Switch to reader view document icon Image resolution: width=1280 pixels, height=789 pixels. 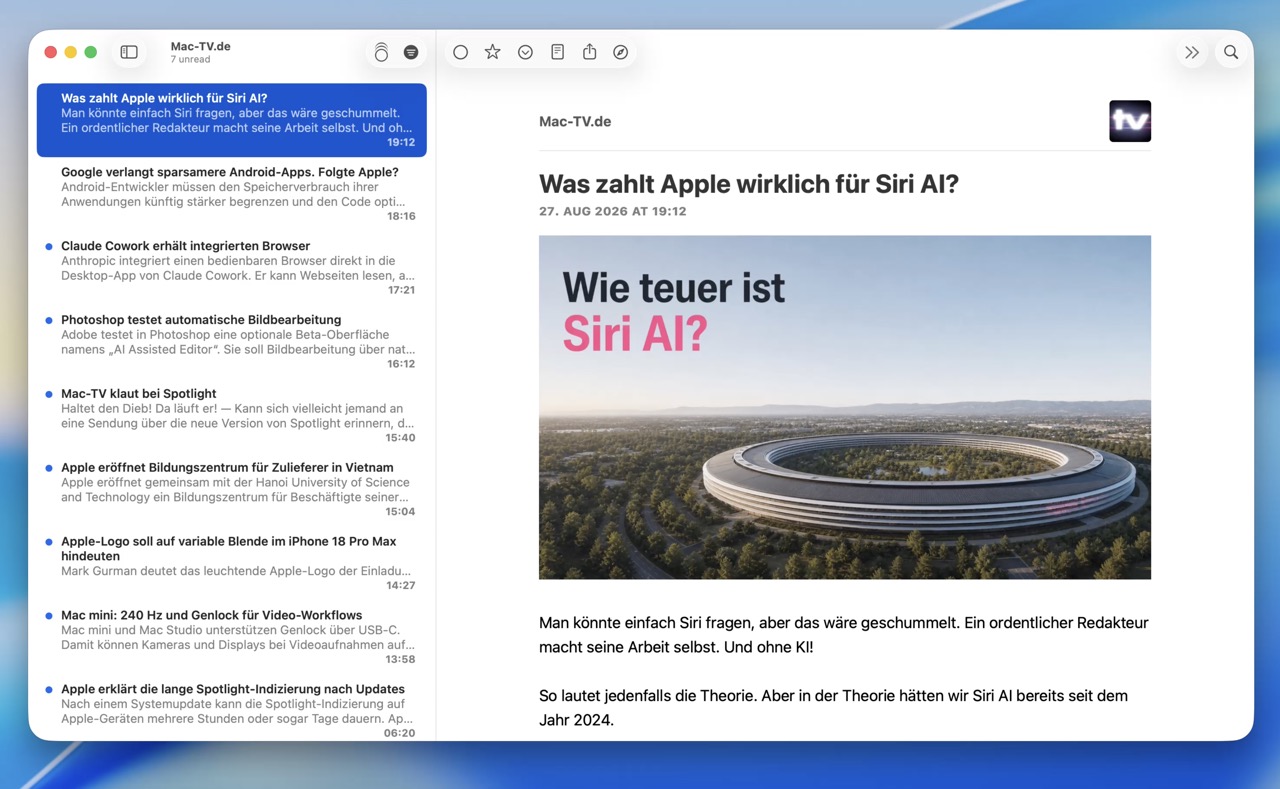(558, 52)
